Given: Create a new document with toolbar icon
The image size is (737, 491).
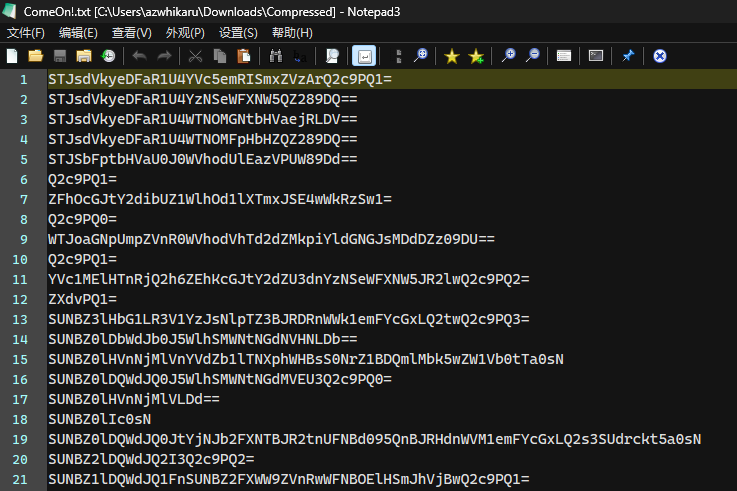Looking at the screenshot, I should (x=12, y=56).
